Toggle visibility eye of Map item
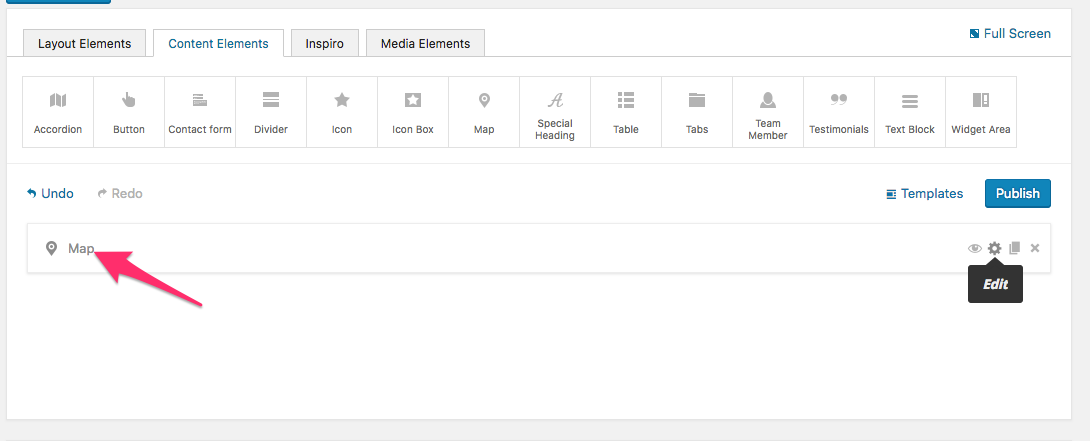 pyautogui.click(x=975, y=248)
